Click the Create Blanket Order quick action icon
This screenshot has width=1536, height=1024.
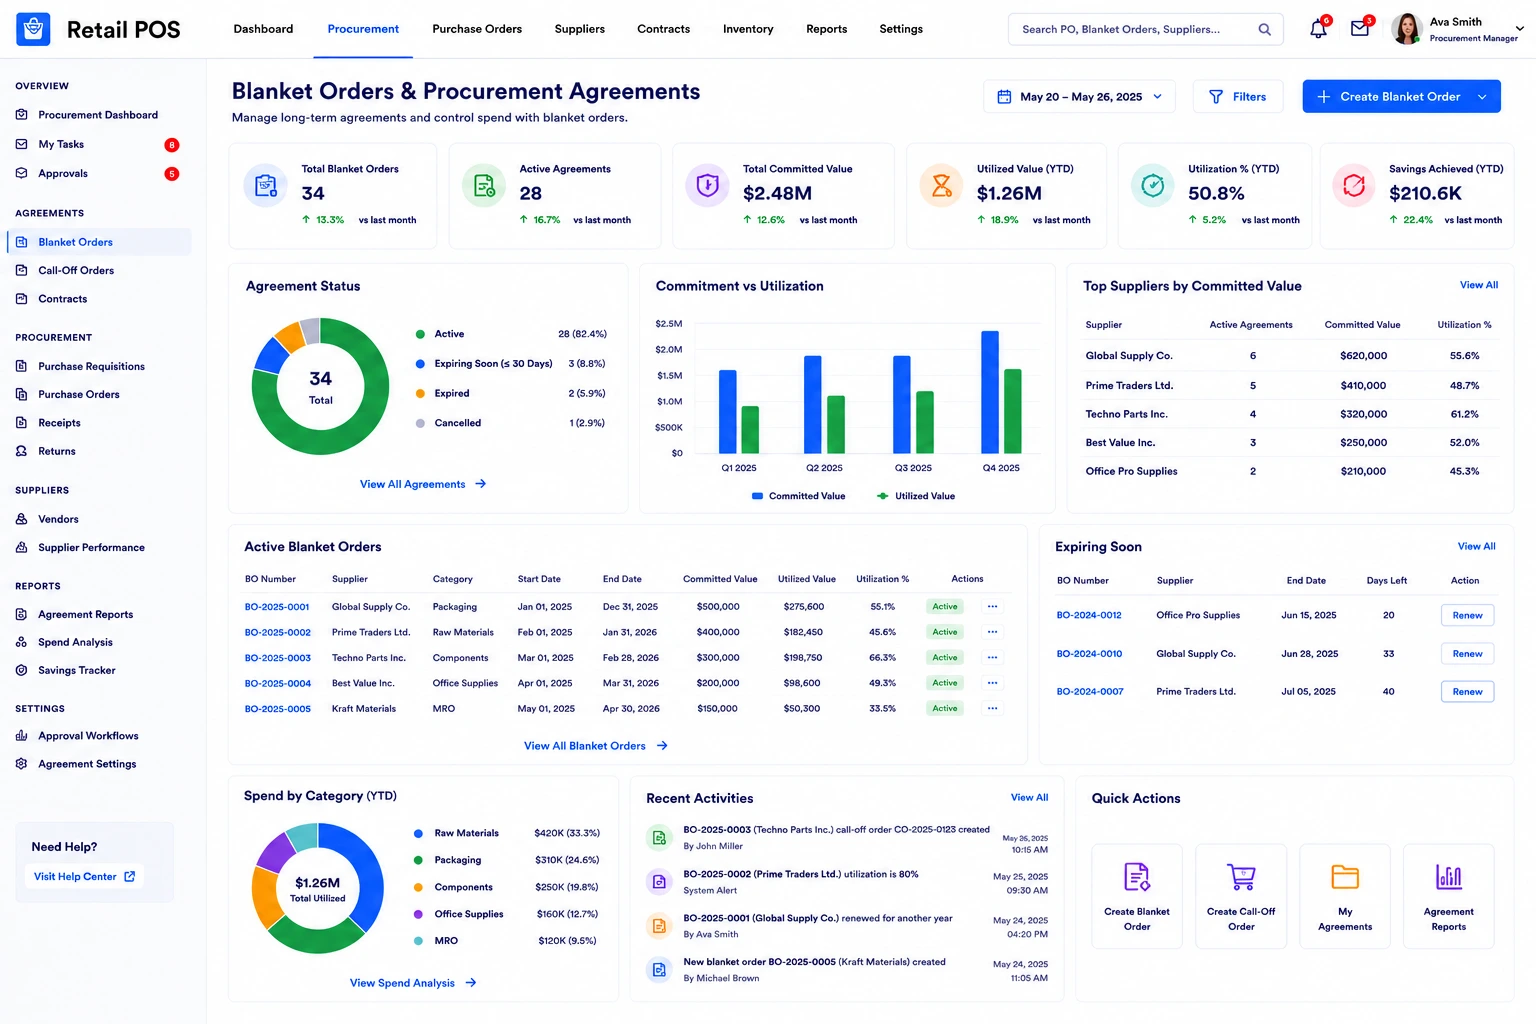1137,877
